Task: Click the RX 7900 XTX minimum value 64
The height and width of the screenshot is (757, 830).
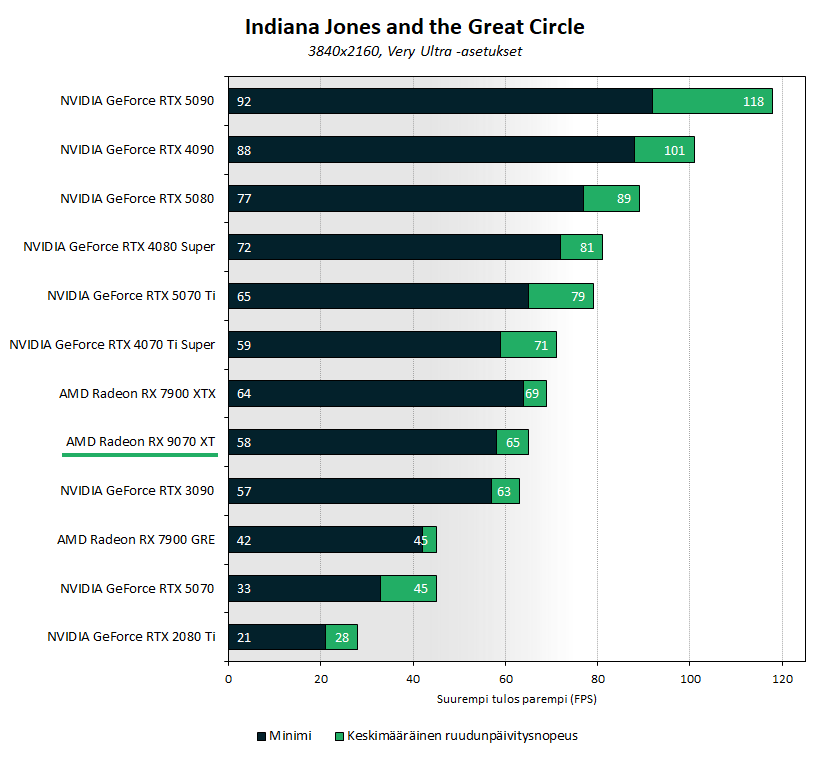Action: [x=244, y=393]
